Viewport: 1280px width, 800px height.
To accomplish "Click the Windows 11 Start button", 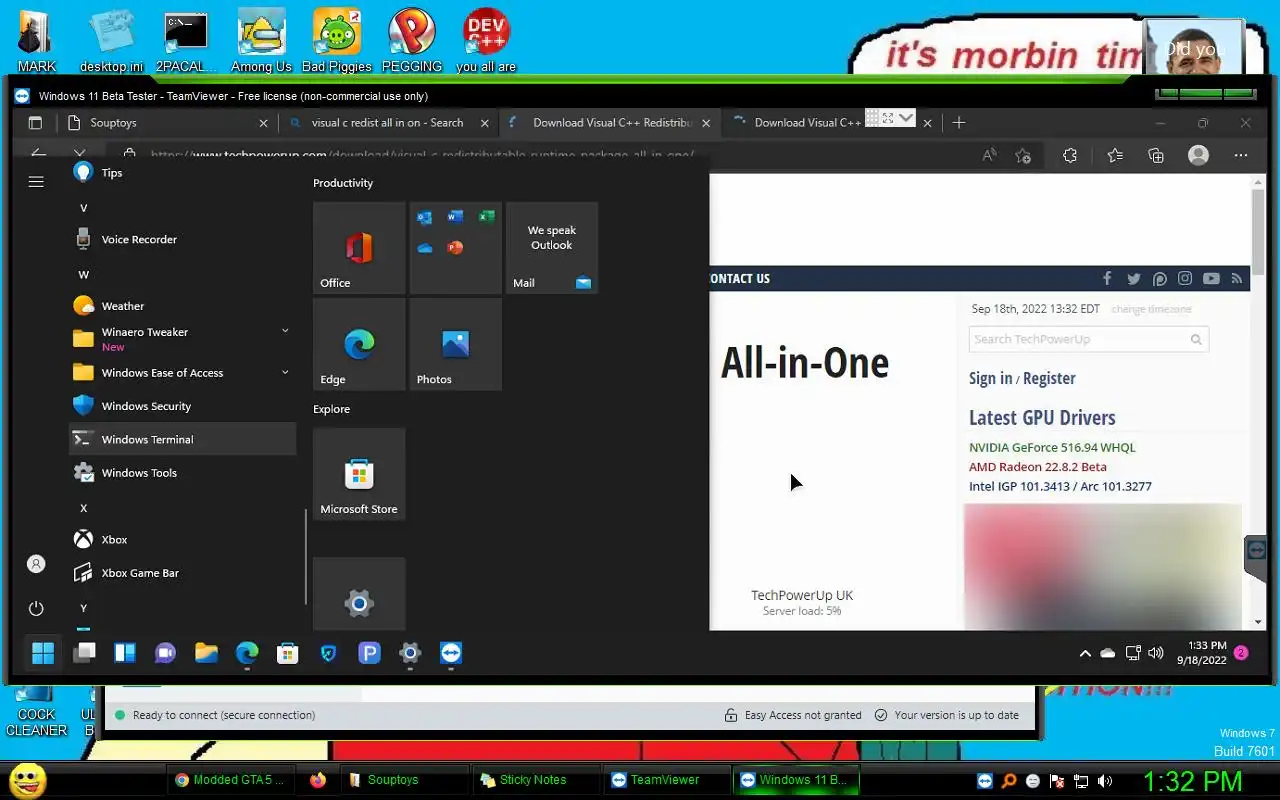I will click(43, 653).
